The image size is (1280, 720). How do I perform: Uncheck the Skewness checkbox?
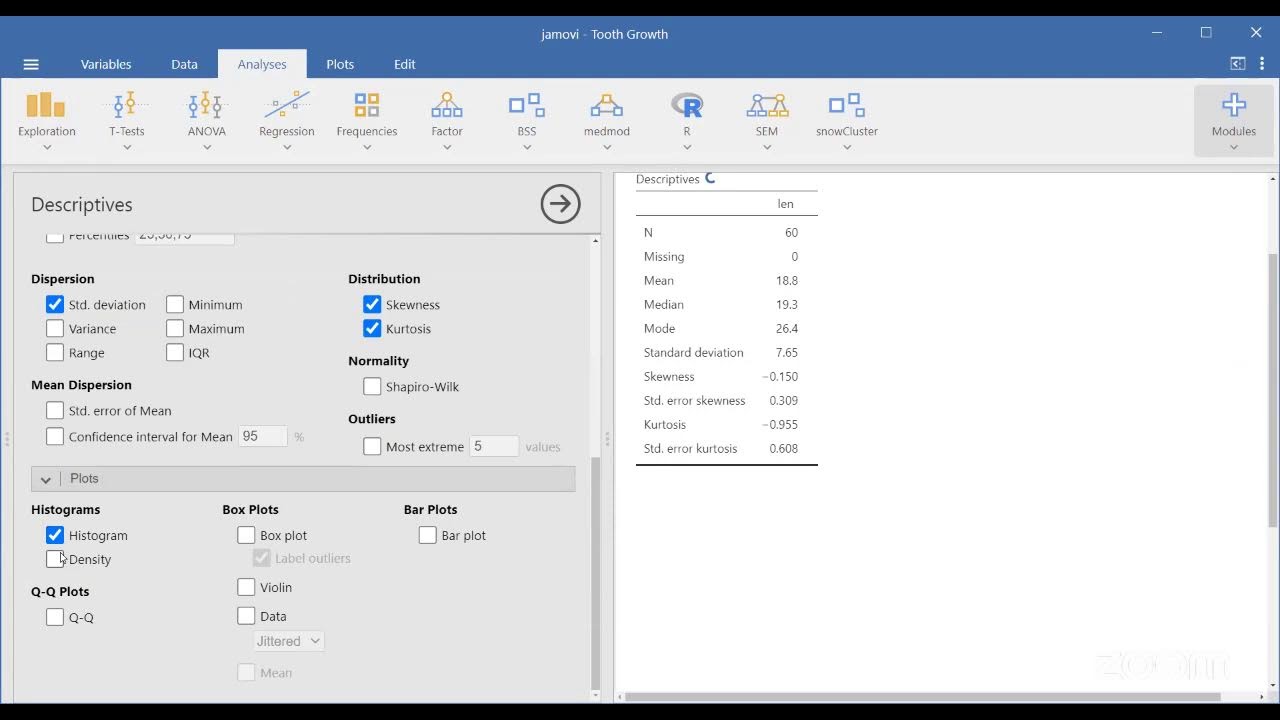372,305
